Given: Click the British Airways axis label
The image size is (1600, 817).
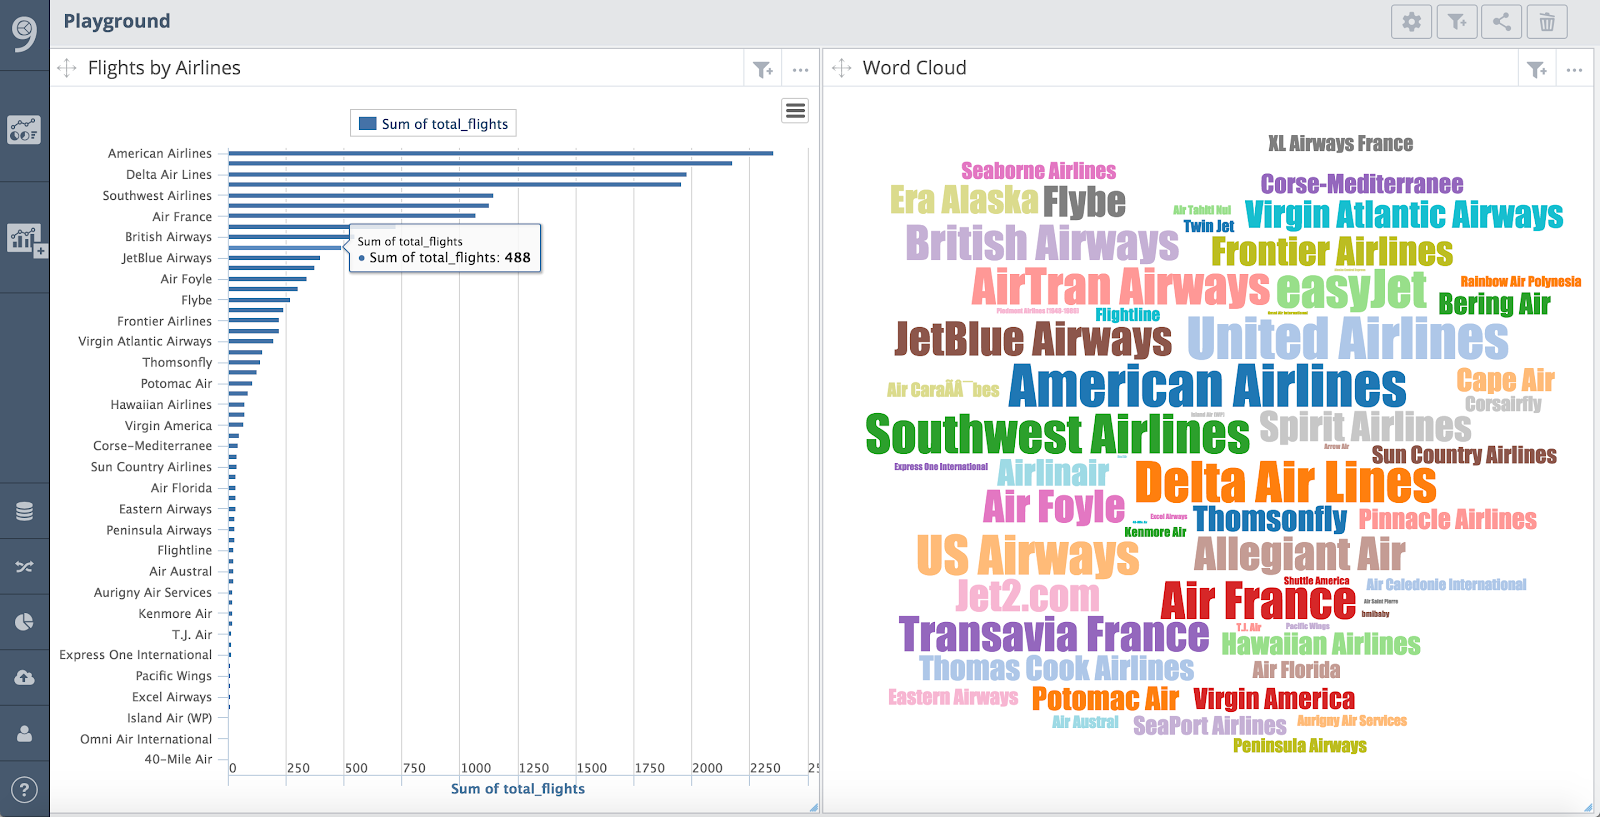Looking at the screenshot, I should click(168, 237).
